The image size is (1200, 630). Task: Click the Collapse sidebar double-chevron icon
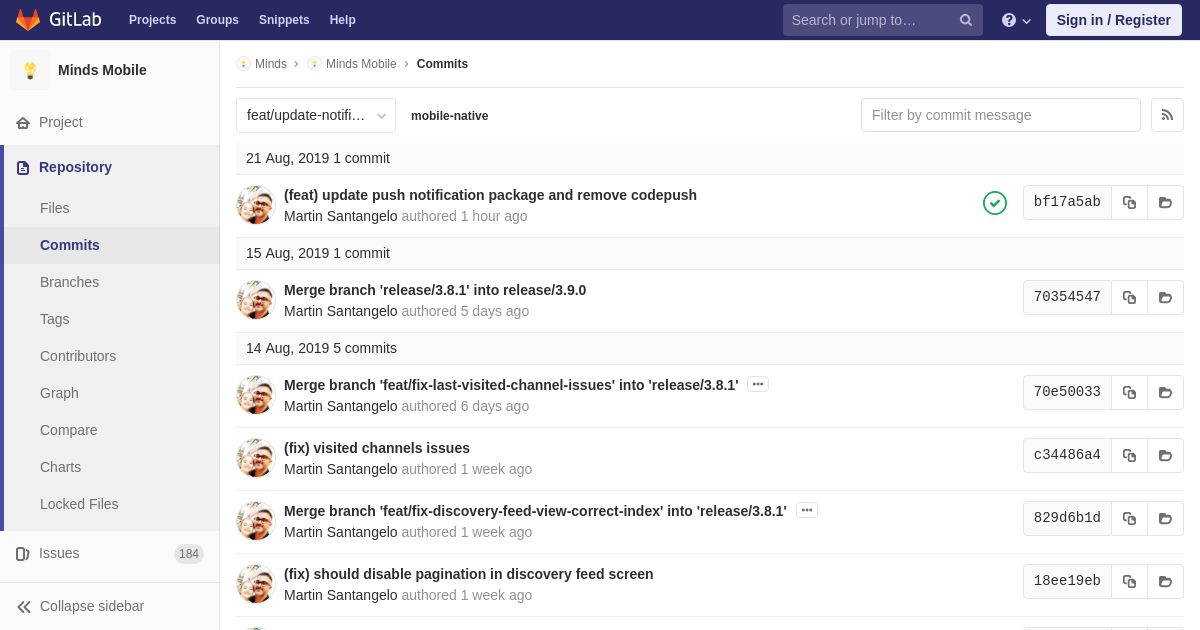click(24, 606)
